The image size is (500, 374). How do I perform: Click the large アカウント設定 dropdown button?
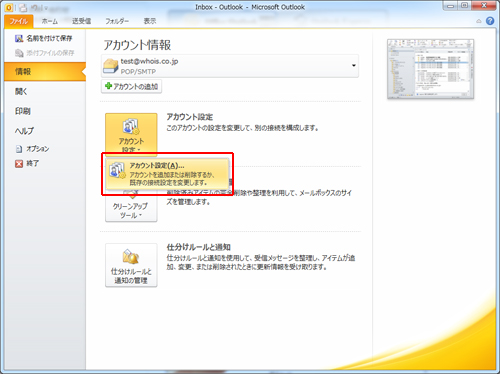pos(131,135)
